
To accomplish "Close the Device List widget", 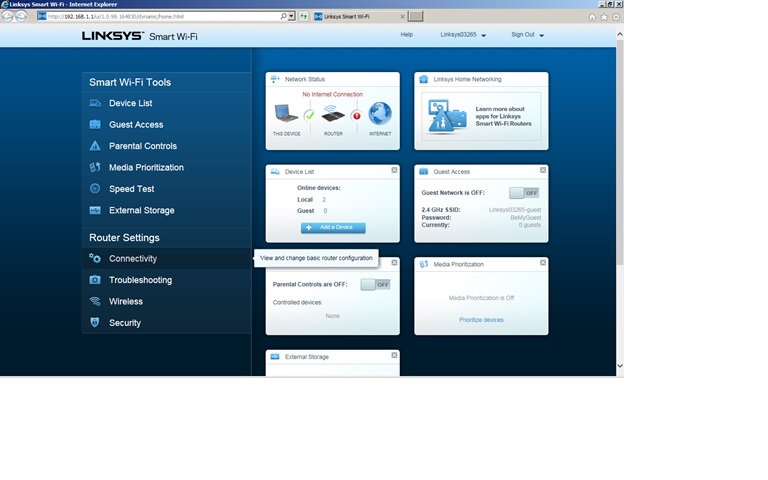I will tap(394, 170).
